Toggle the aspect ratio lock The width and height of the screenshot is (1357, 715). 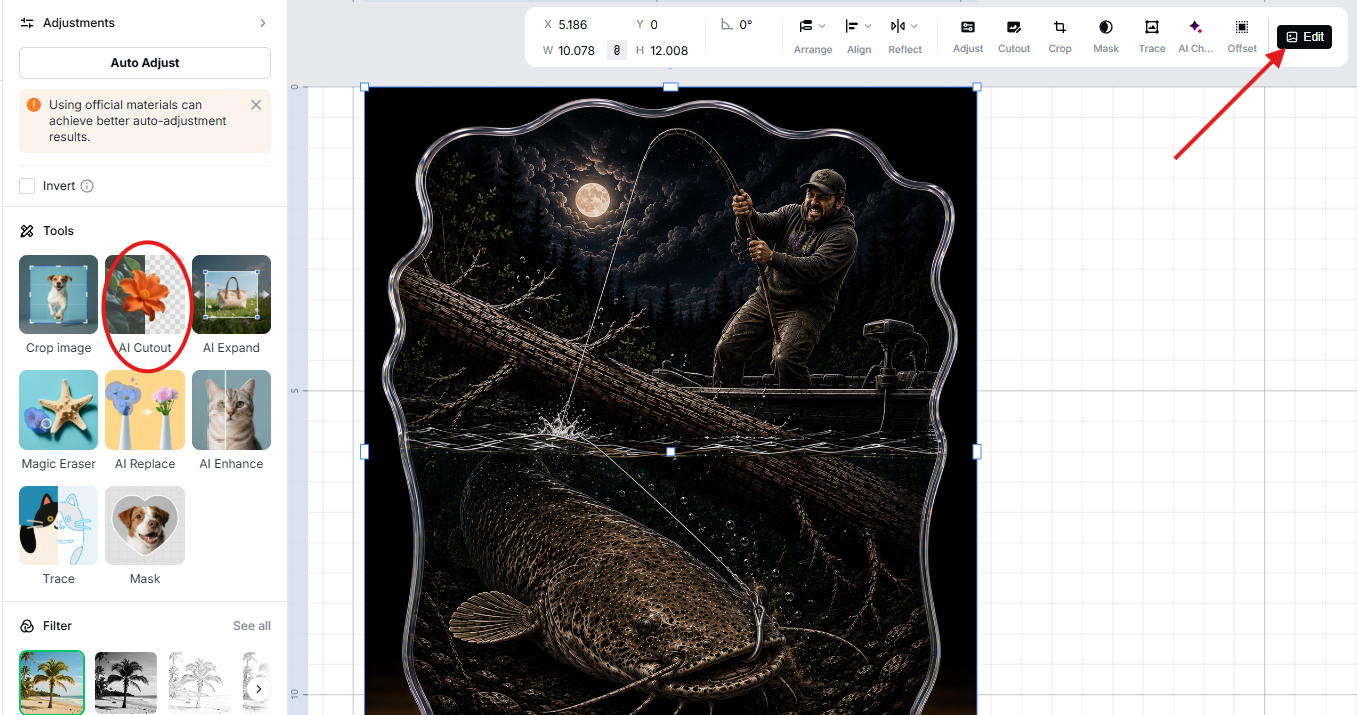coord(617,50)
